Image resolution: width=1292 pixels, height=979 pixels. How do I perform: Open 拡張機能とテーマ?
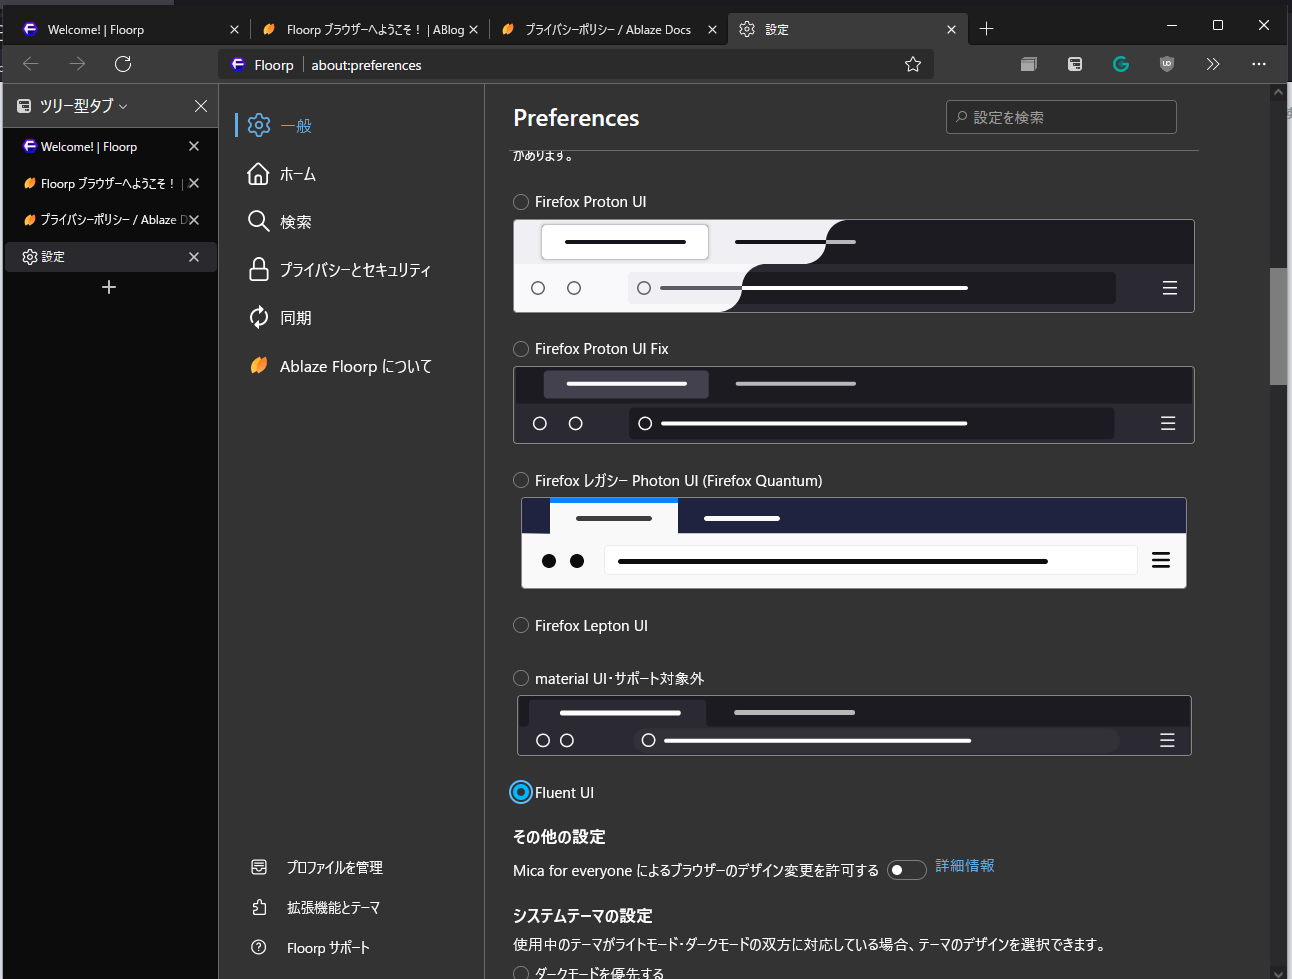click(x=316, y=907)
